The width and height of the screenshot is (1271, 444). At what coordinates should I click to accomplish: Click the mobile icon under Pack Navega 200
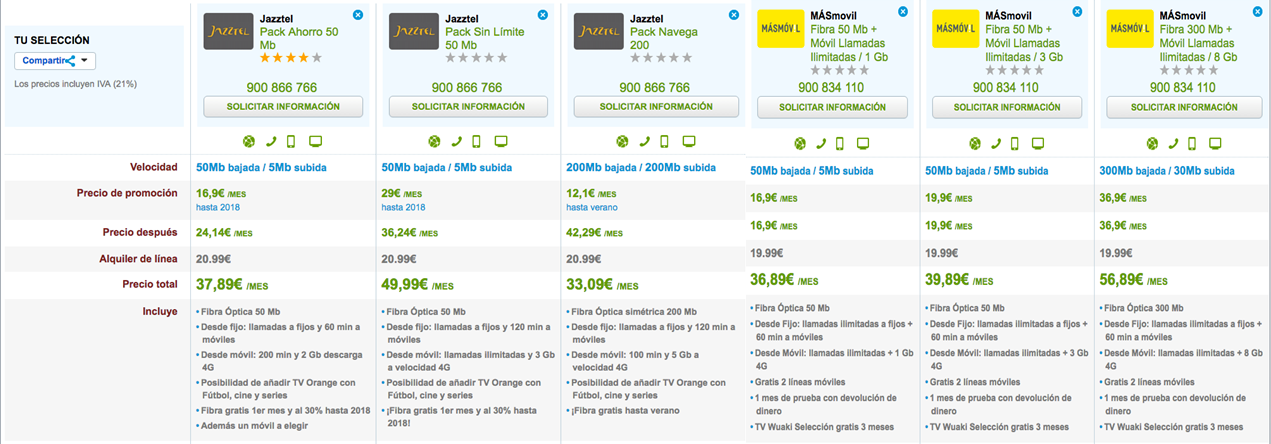pyautogui.click(x=664, y=141)
